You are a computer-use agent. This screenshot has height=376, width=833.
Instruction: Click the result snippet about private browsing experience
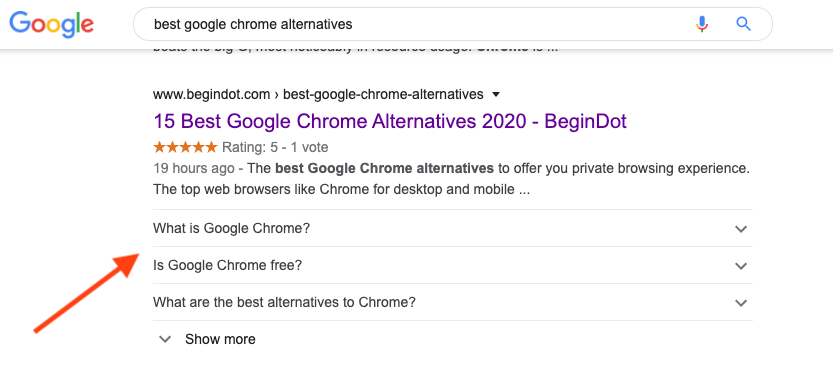[451, 179]
